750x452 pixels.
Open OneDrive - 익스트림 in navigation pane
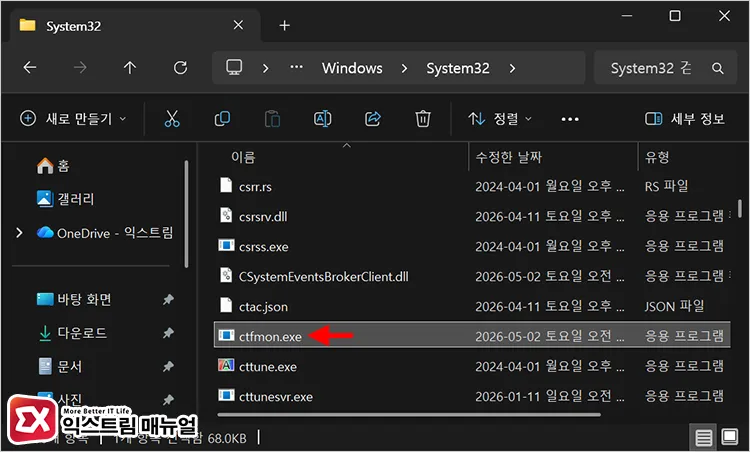(105, 233)
